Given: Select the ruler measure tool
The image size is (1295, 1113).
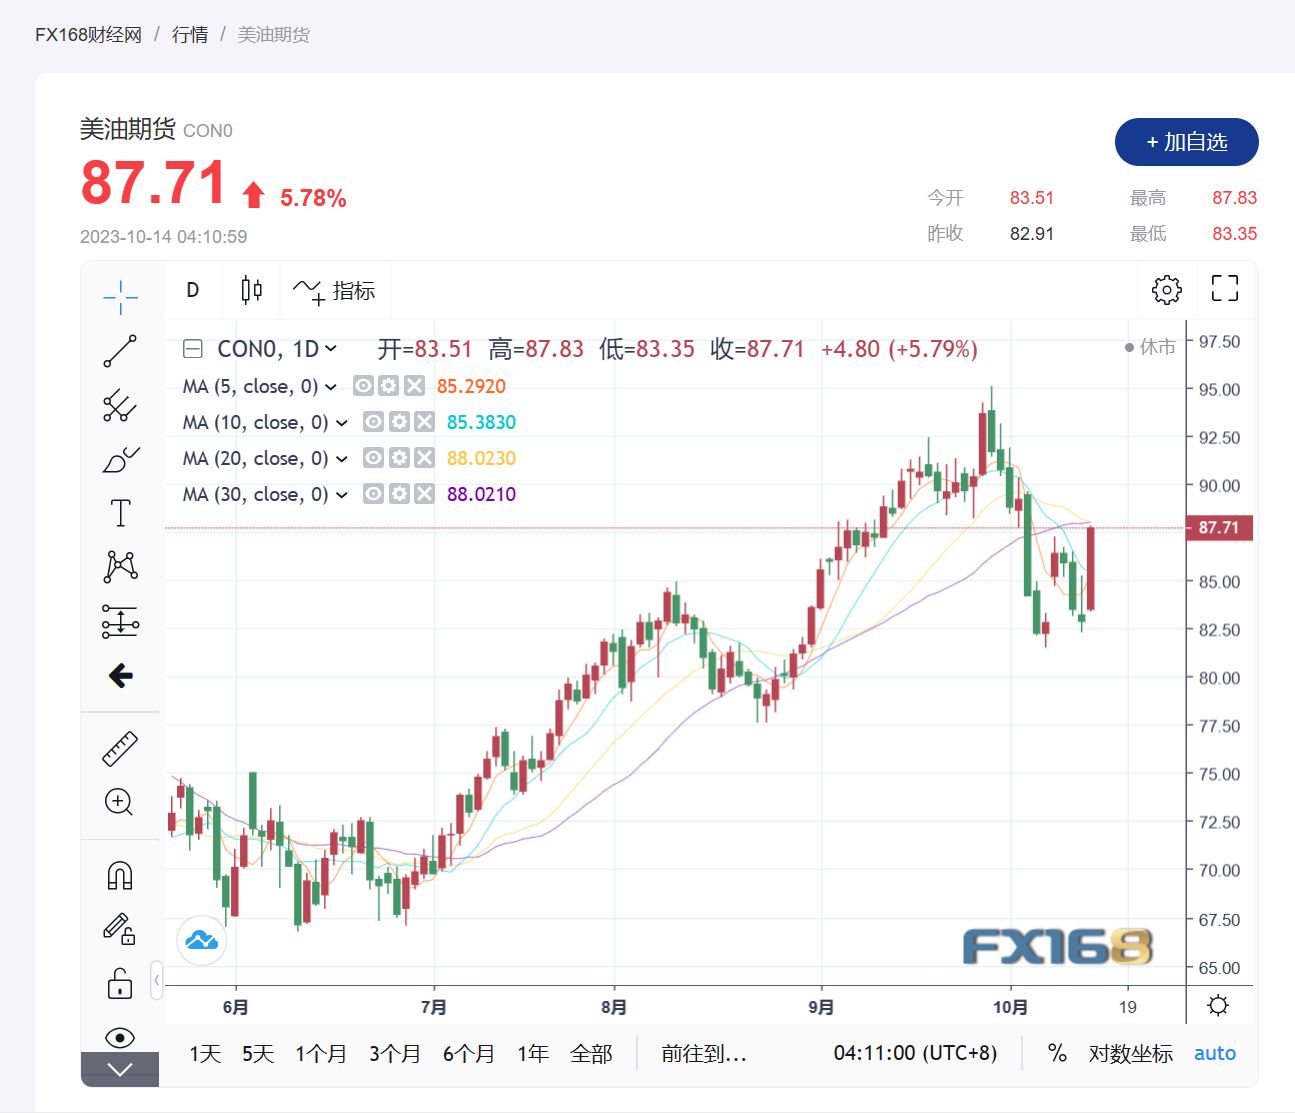Looking at the screenshot, I should click(x=120, y=749).
